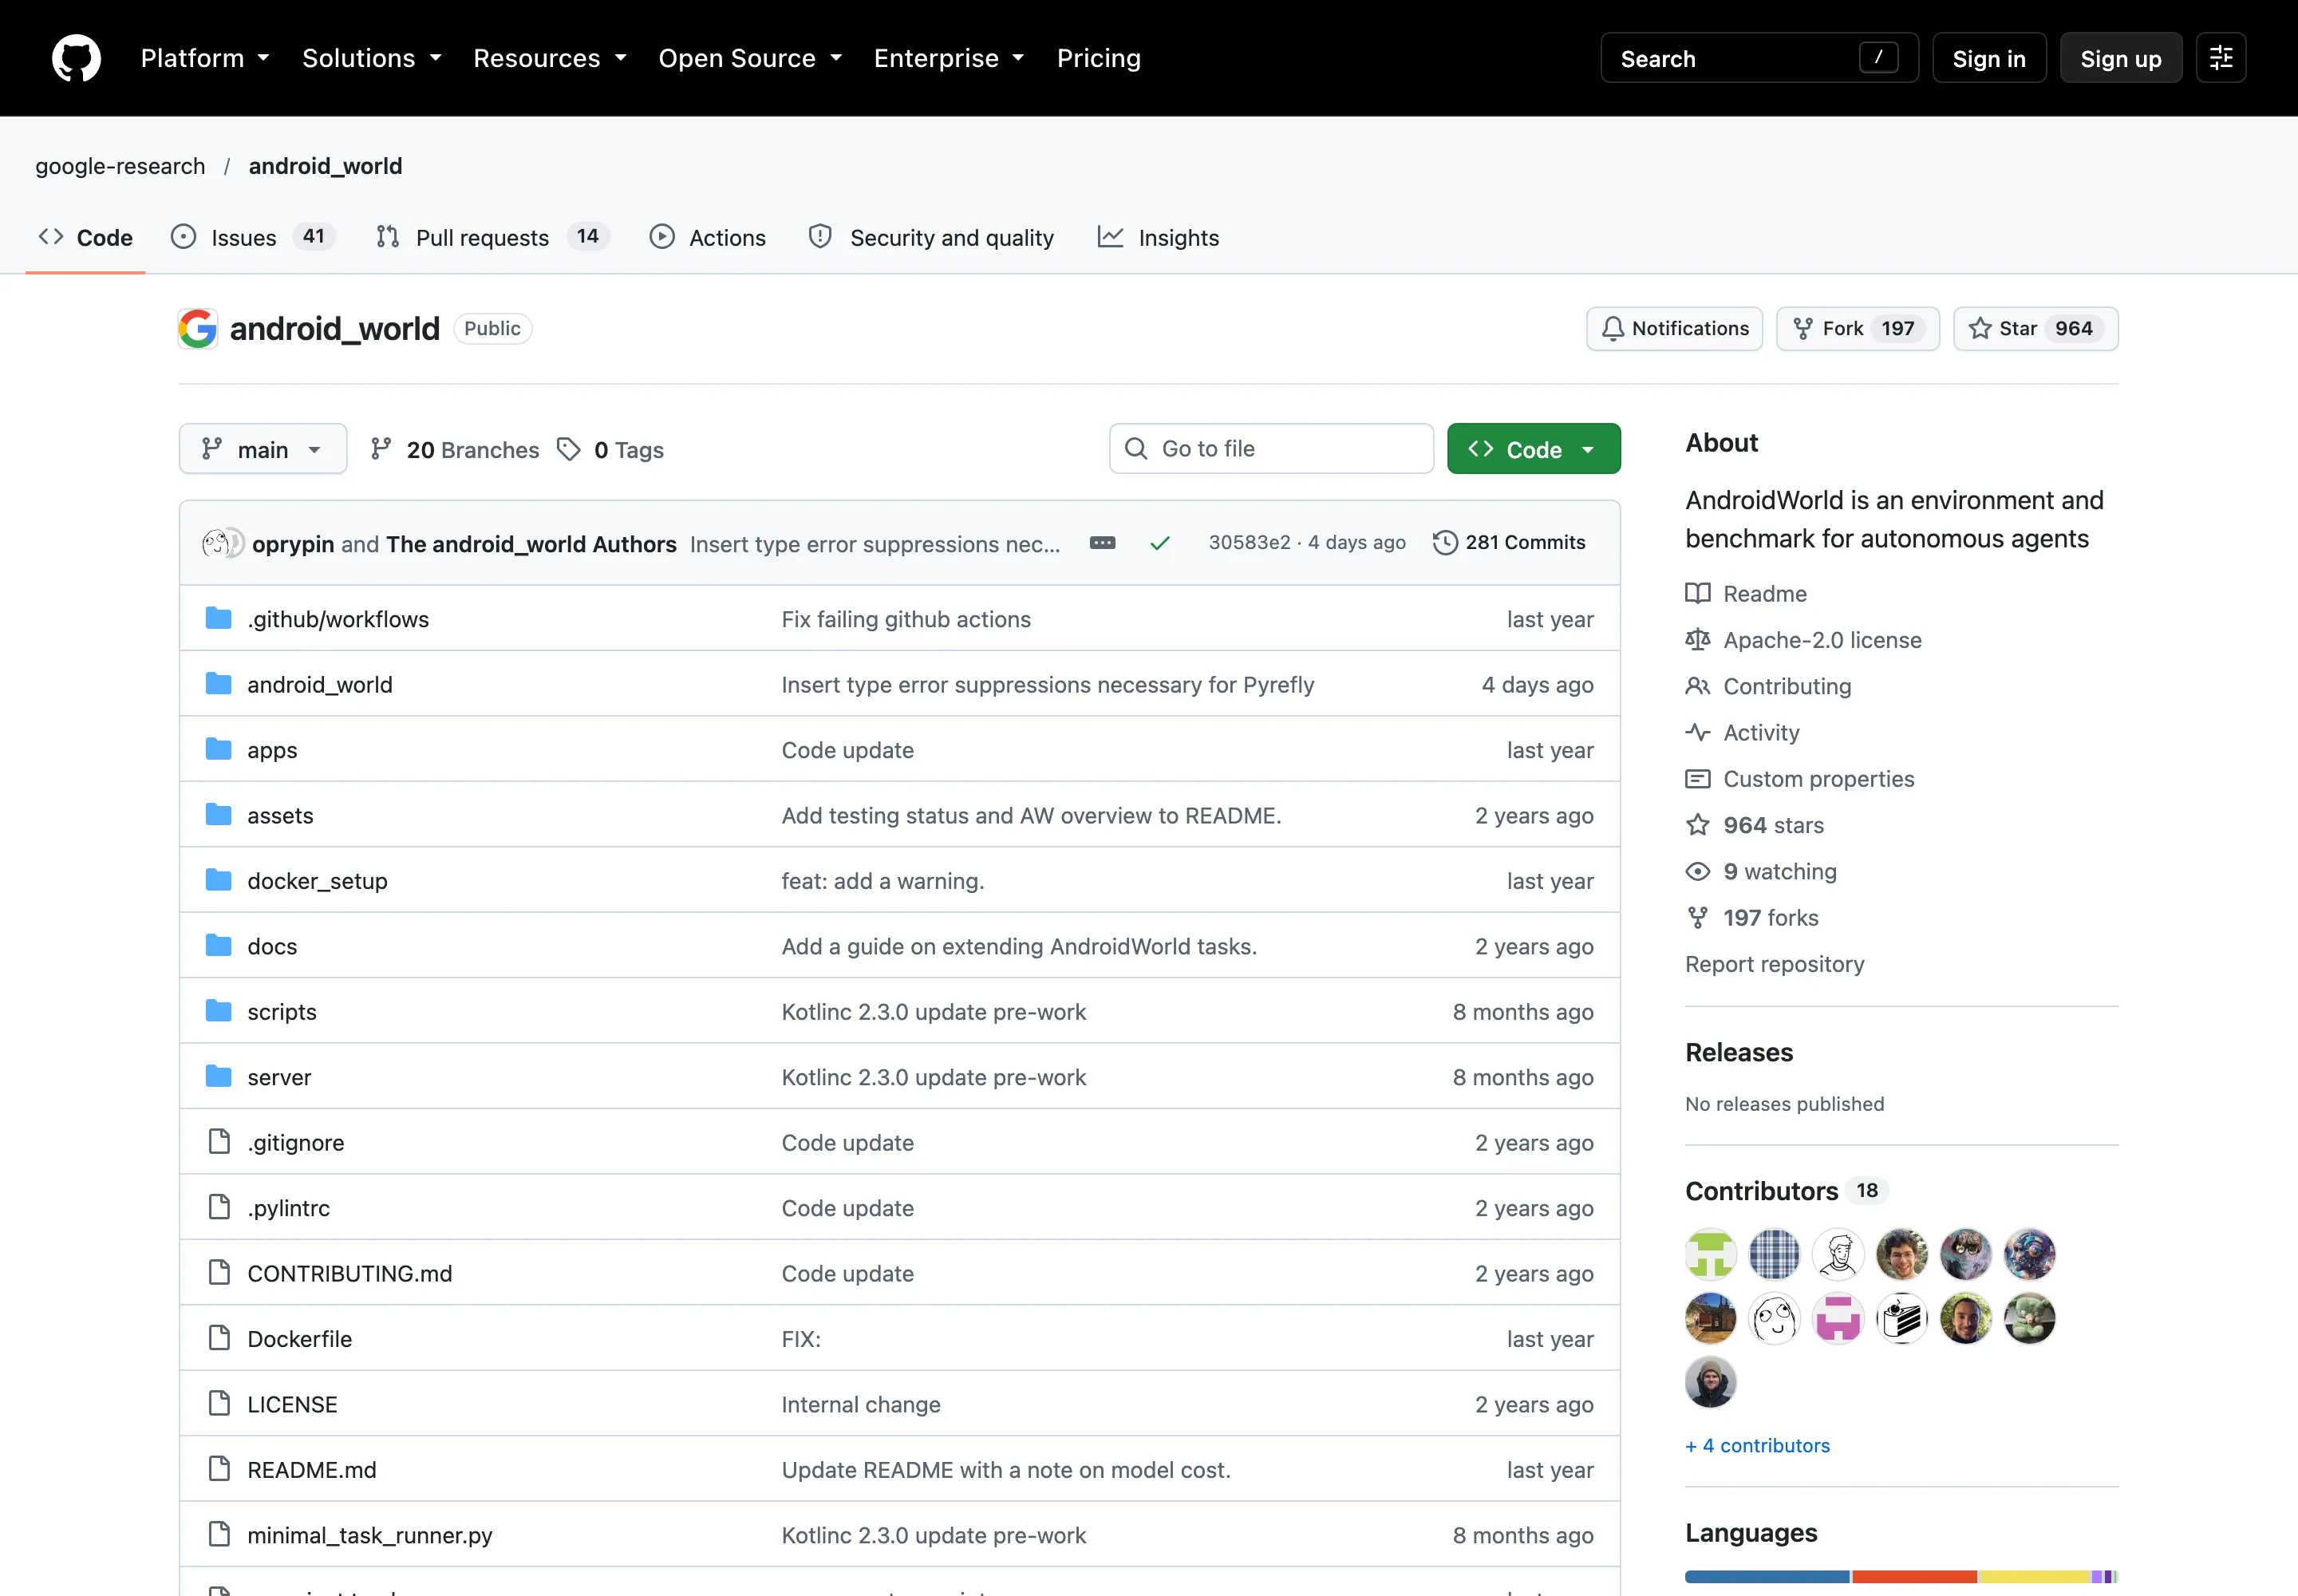This screenshot has height=1596, width=2298.
Task: Click the Go to file search field
Action: tap(1271, 449)
